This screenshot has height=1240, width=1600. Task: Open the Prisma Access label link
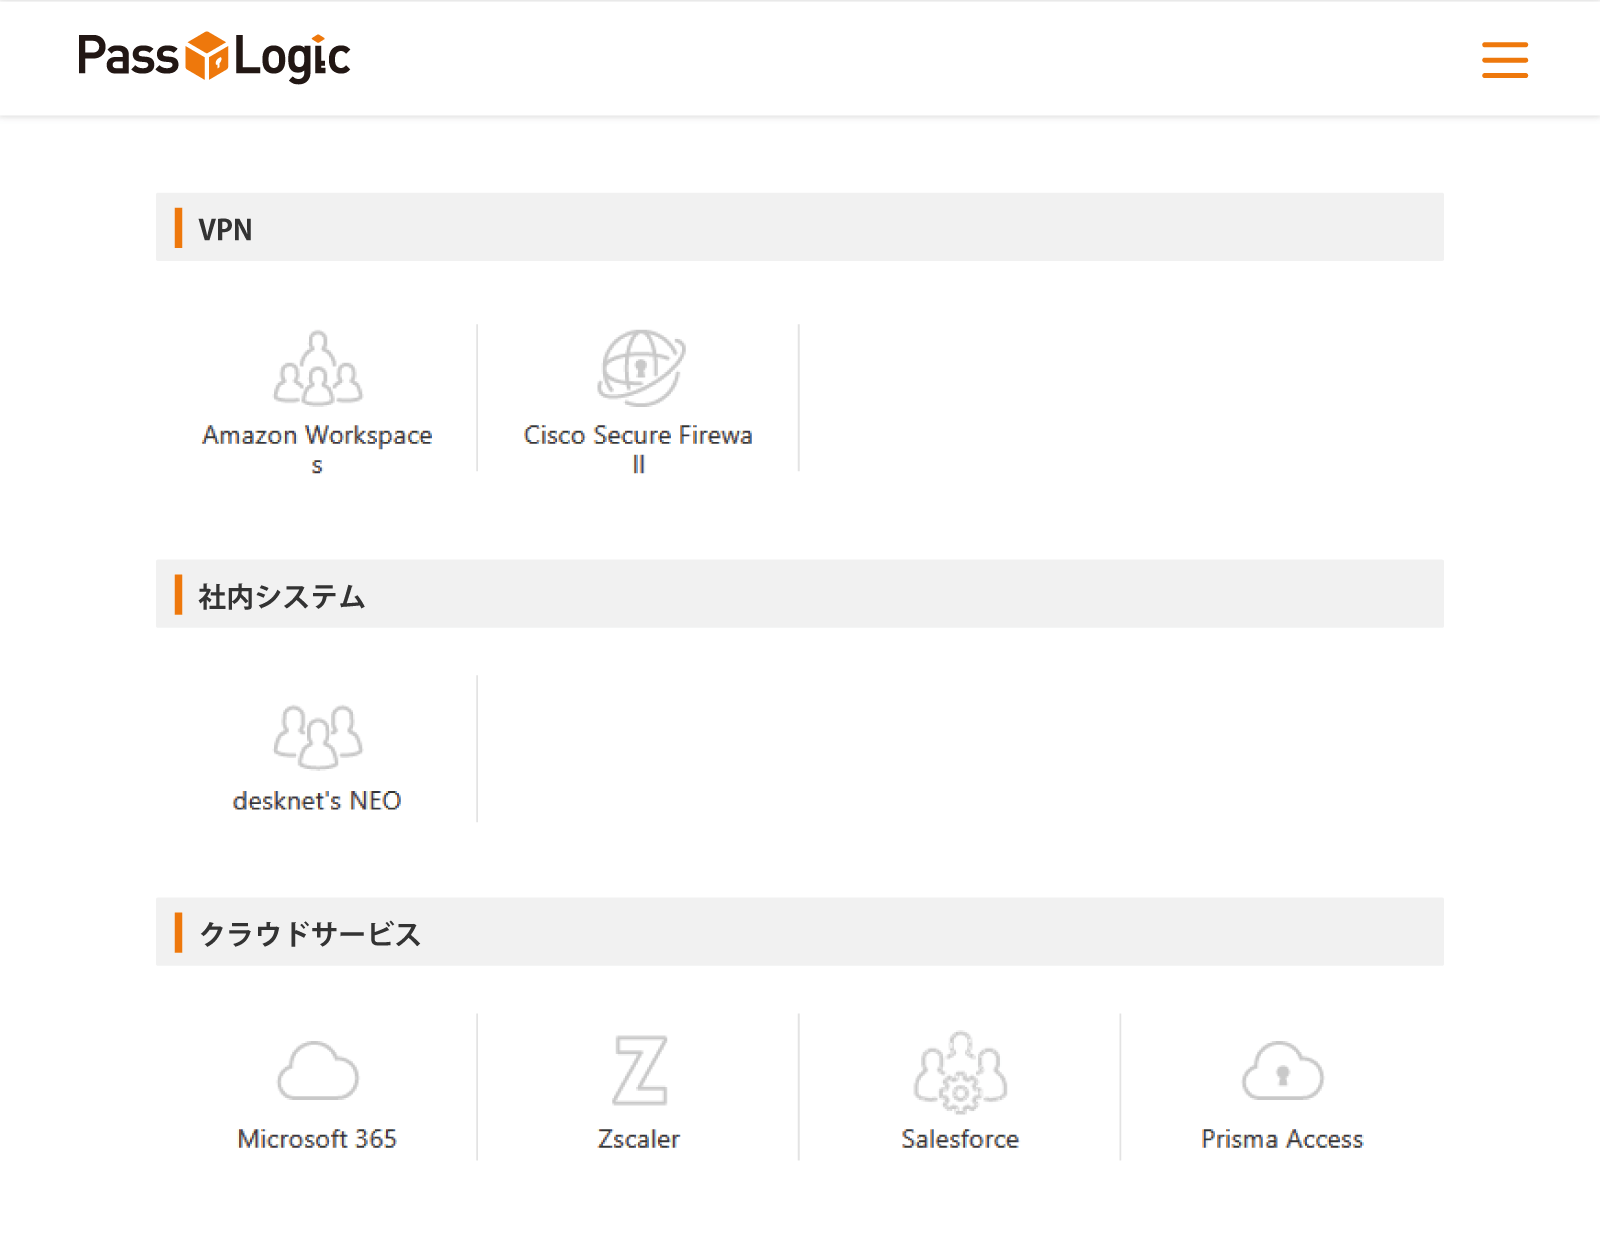[1282, 1139]
